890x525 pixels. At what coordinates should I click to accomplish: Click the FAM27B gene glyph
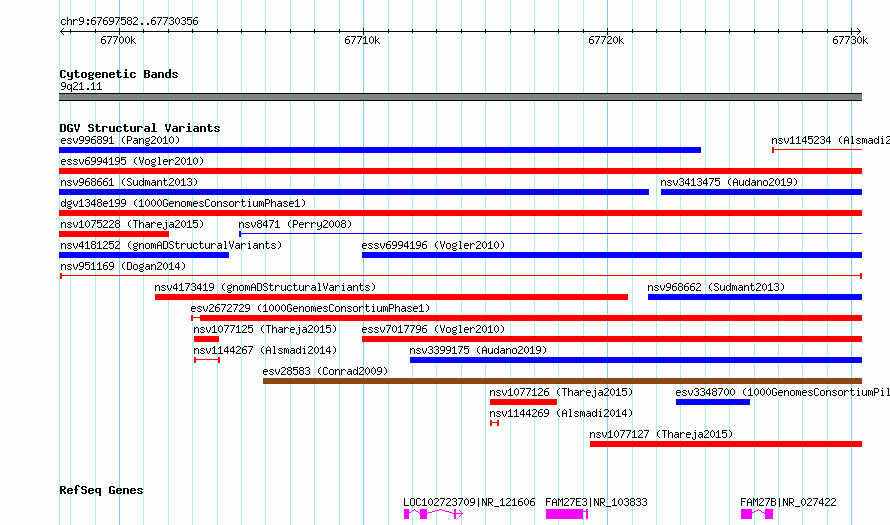(x=757, y=514)
